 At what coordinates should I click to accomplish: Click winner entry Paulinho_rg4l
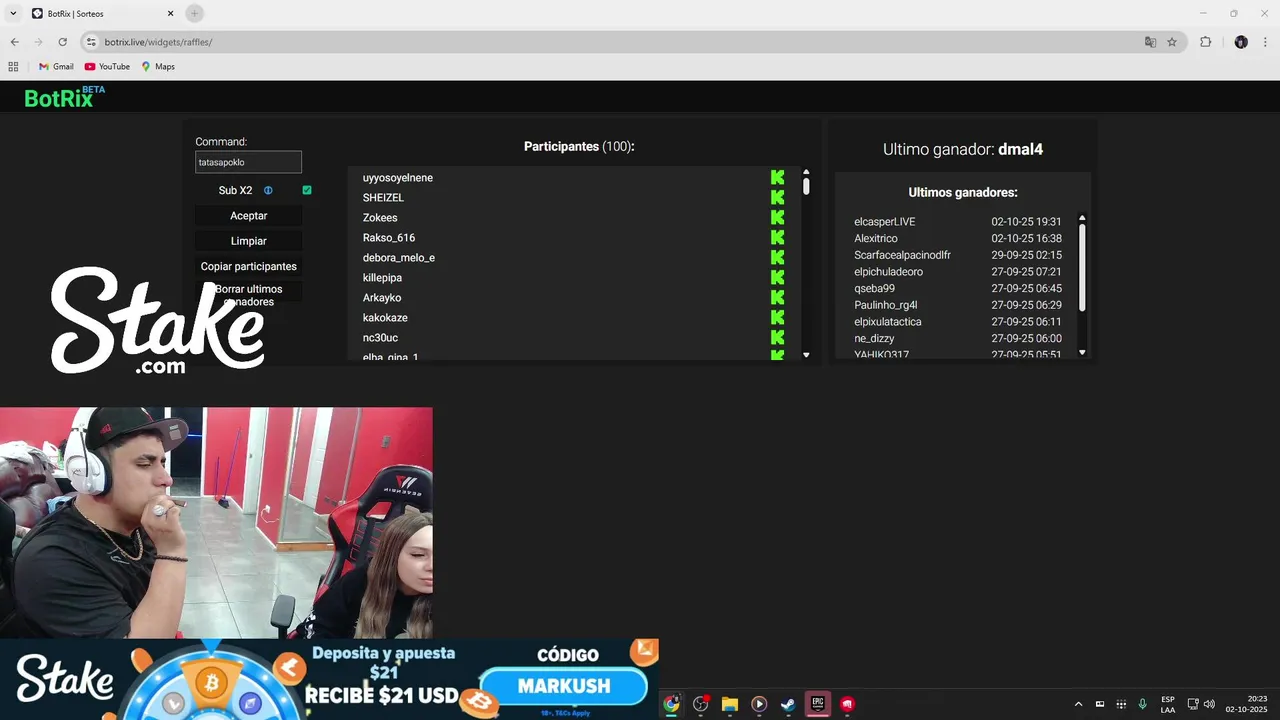[886, 305]
